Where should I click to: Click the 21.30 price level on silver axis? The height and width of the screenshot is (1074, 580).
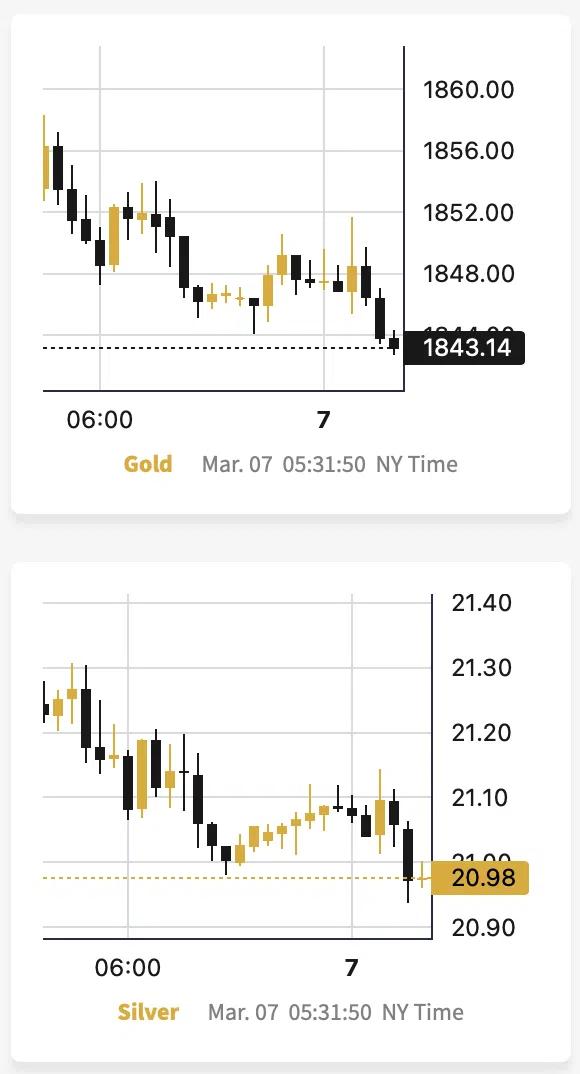pos(481,668)
